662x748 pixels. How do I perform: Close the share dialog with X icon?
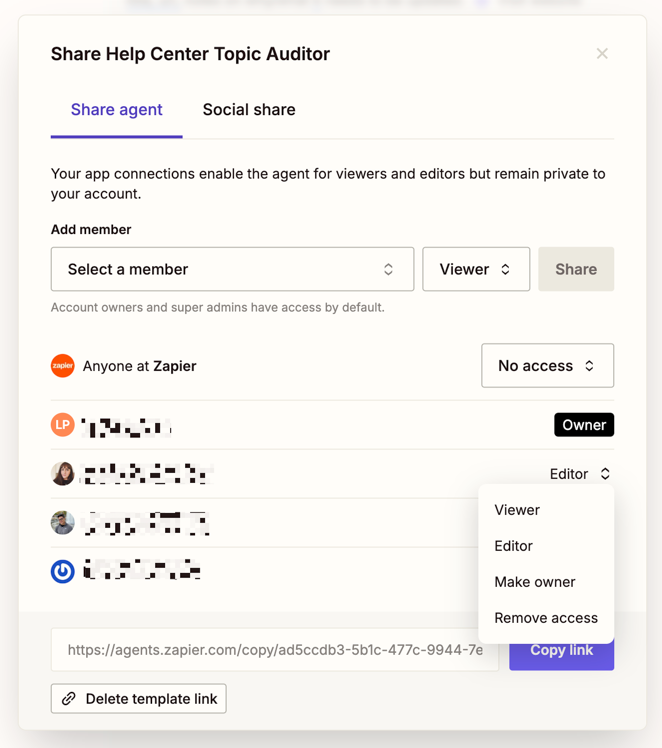coord(602,54)
